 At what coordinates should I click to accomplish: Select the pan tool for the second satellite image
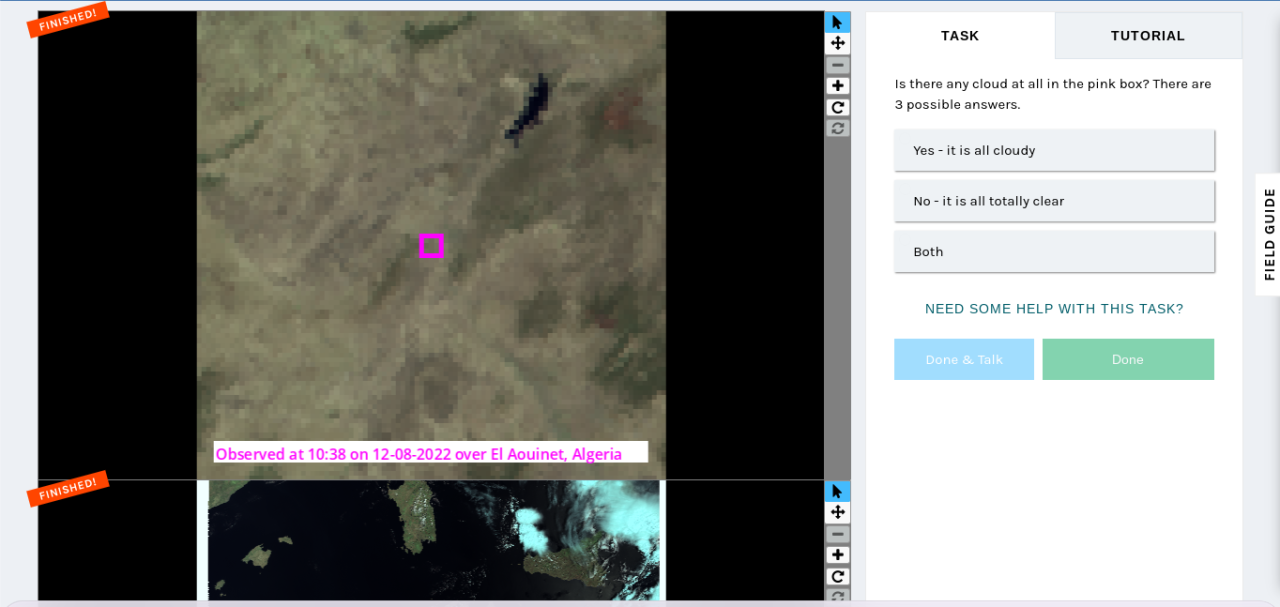pos(838,512)
